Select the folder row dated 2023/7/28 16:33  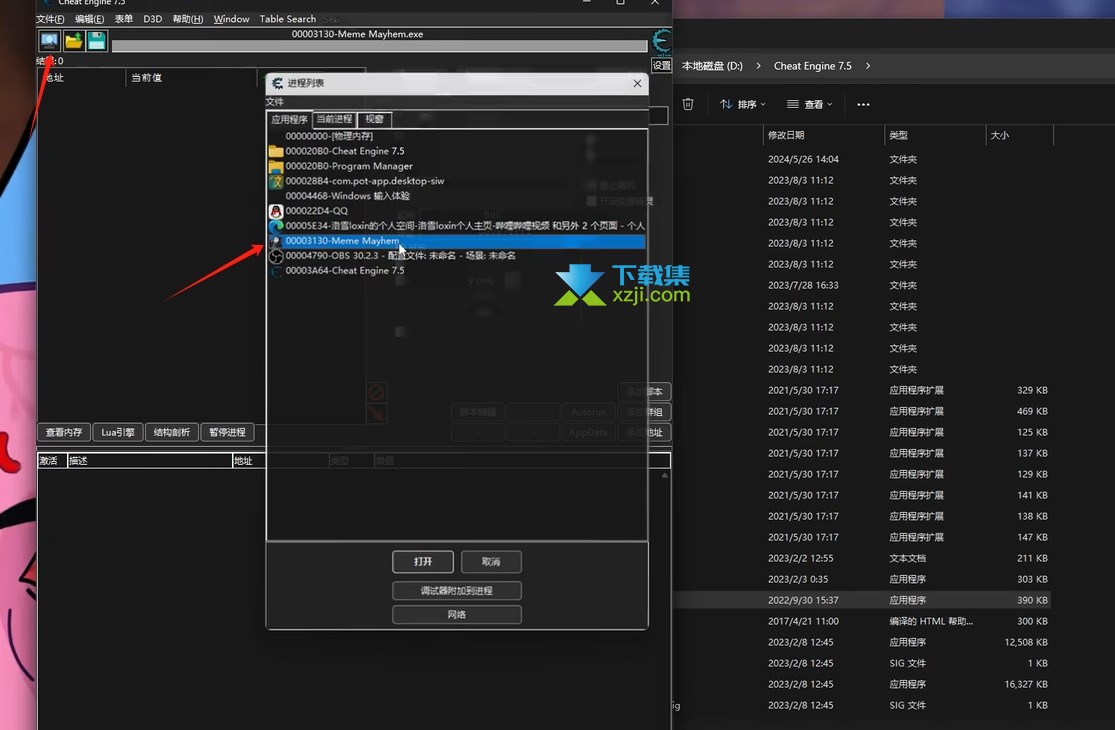(x=862, y=285)
